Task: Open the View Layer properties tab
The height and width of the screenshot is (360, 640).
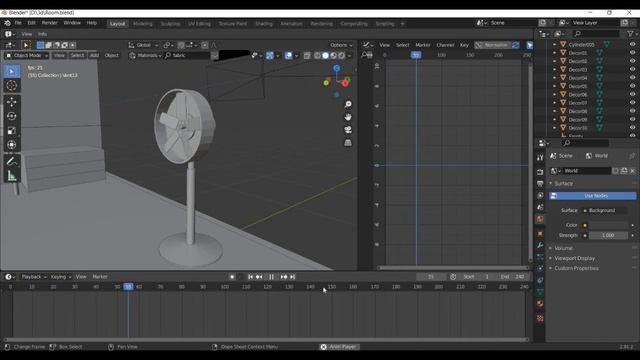Action: tap(540, 196)
